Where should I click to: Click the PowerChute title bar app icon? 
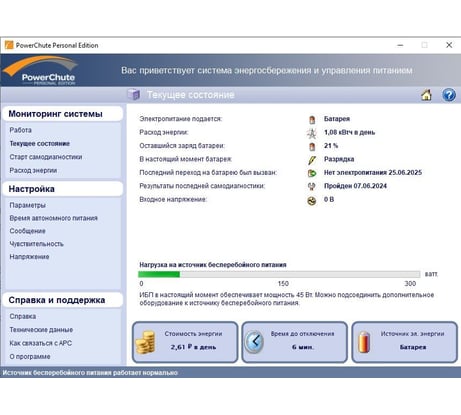point(9,45)
